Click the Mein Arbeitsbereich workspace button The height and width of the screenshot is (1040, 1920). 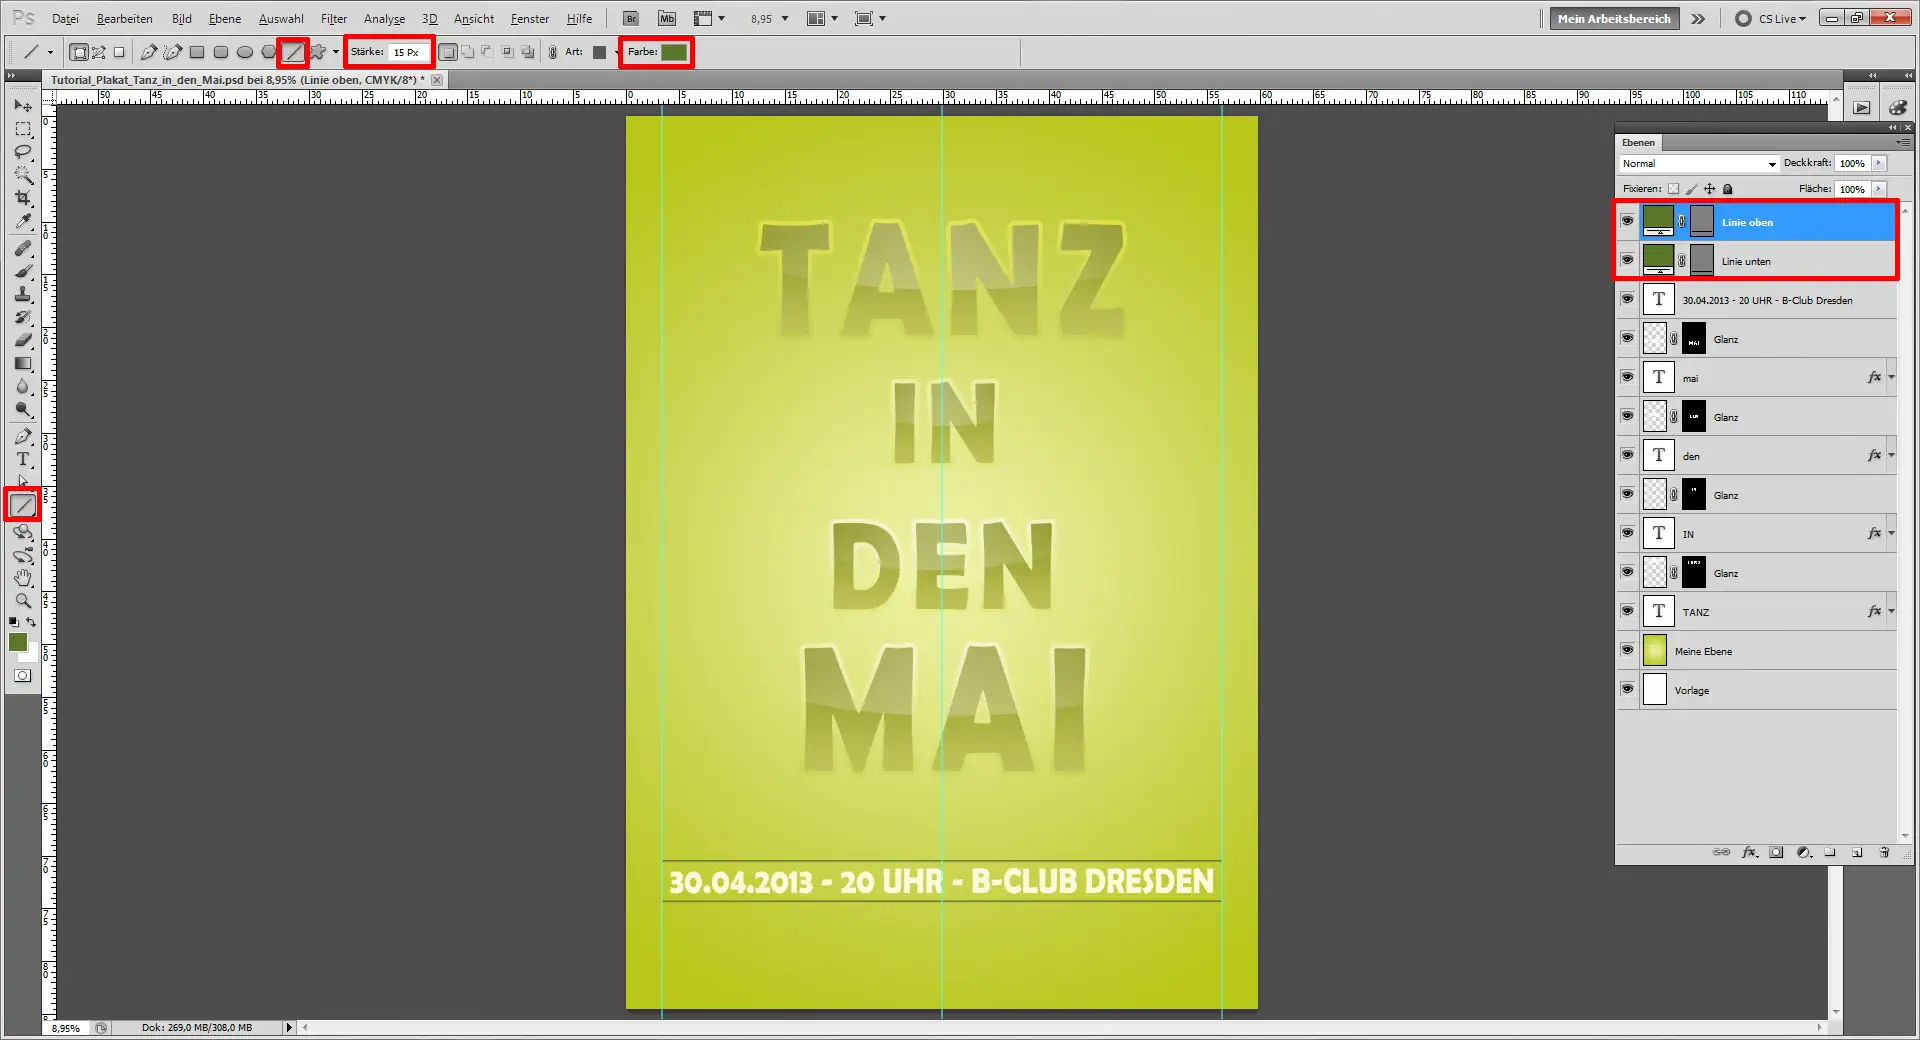point(1613,18)
